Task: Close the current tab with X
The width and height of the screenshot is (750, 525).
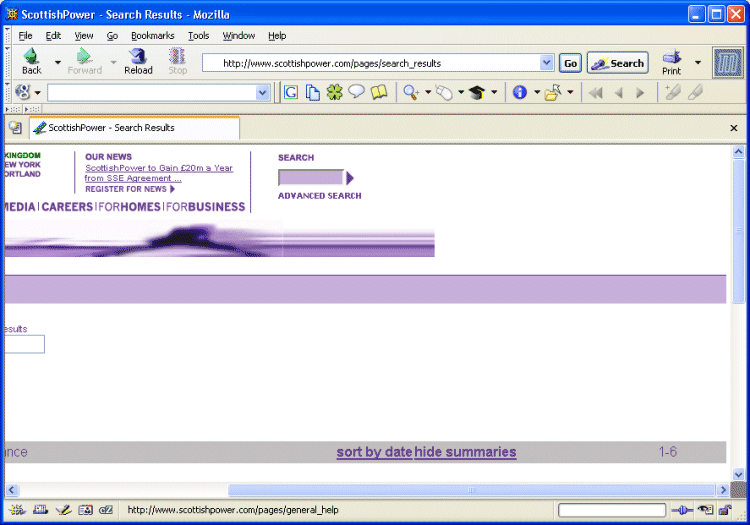Action: click(734, 128)
